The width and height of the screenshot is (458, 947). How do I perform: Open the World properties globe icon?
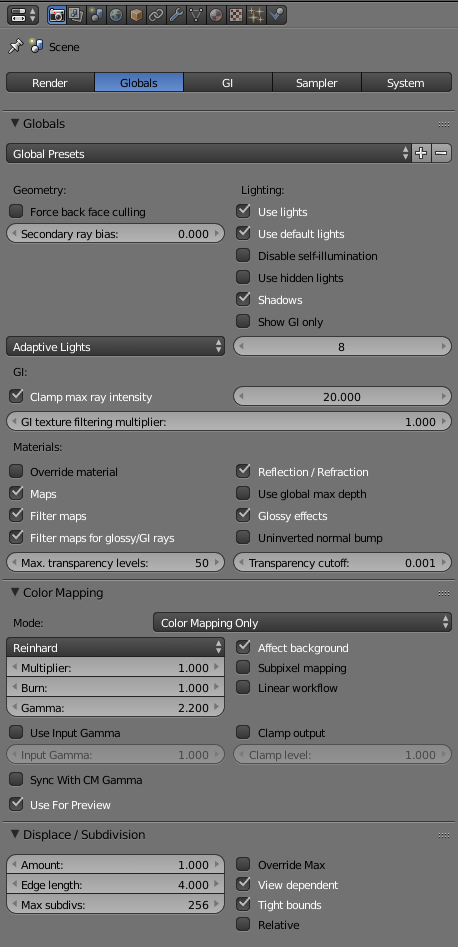(x=117, y=15)
